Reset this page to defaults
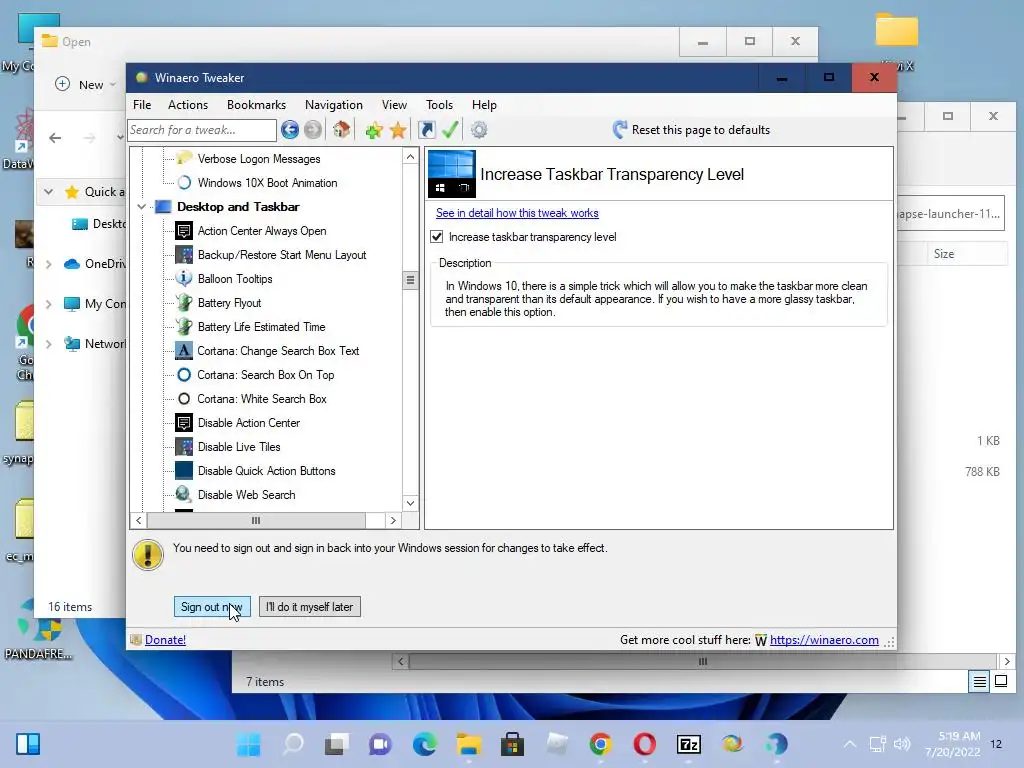Image resolution: width=1024 pixels, height=768 pixels. [x=691, y=130]
